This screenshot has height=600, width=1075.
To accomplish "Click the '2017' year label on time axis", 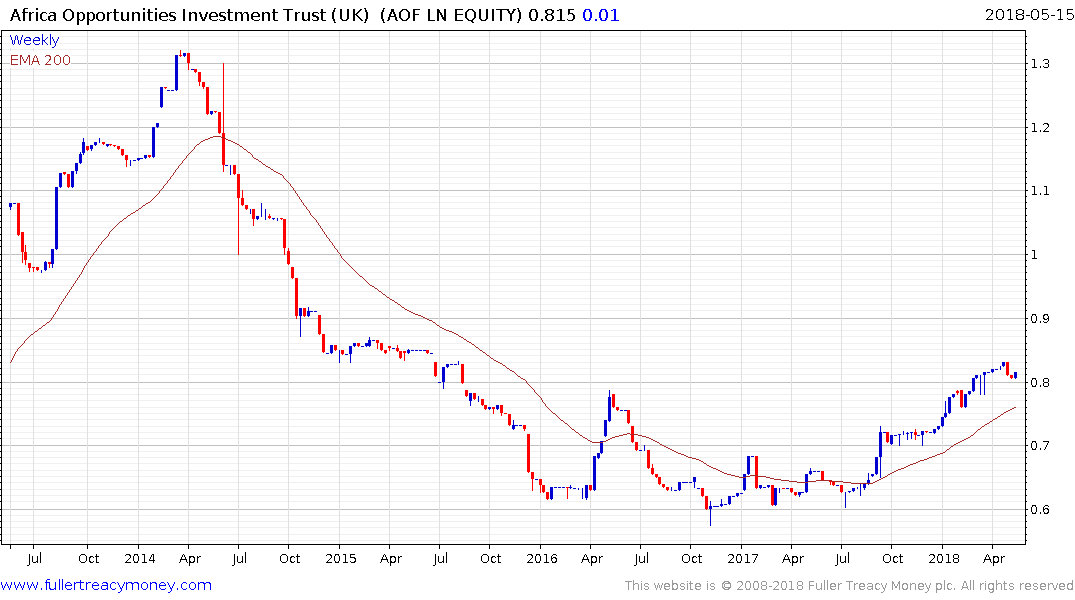I will pos(742,558).
